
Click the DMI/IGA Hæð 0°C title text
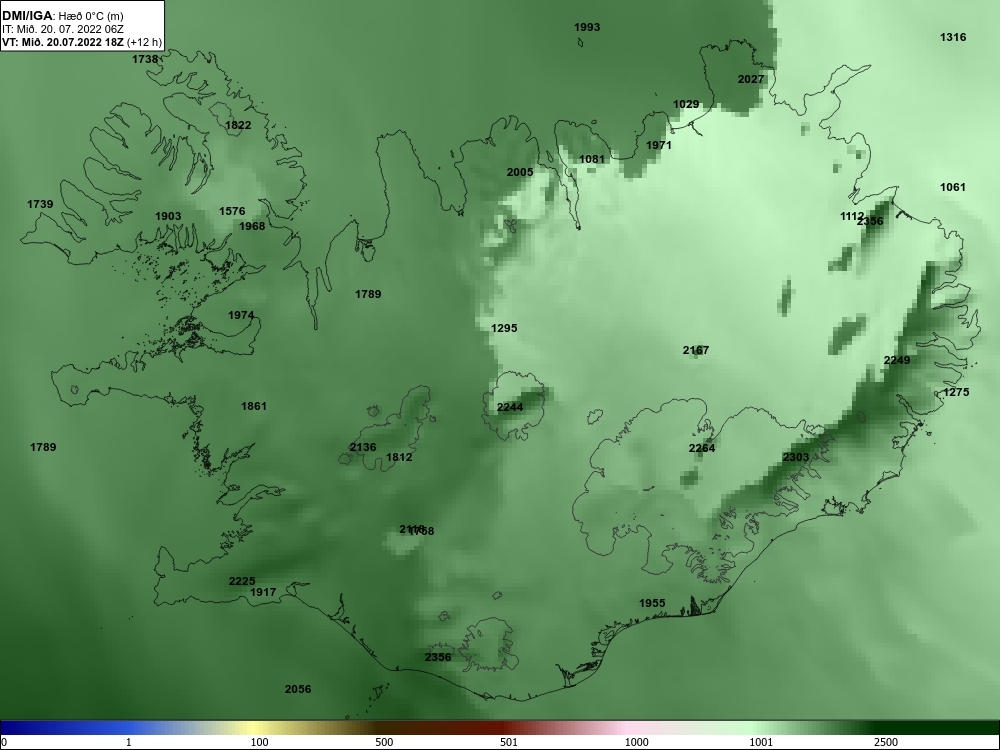point(62,15)
